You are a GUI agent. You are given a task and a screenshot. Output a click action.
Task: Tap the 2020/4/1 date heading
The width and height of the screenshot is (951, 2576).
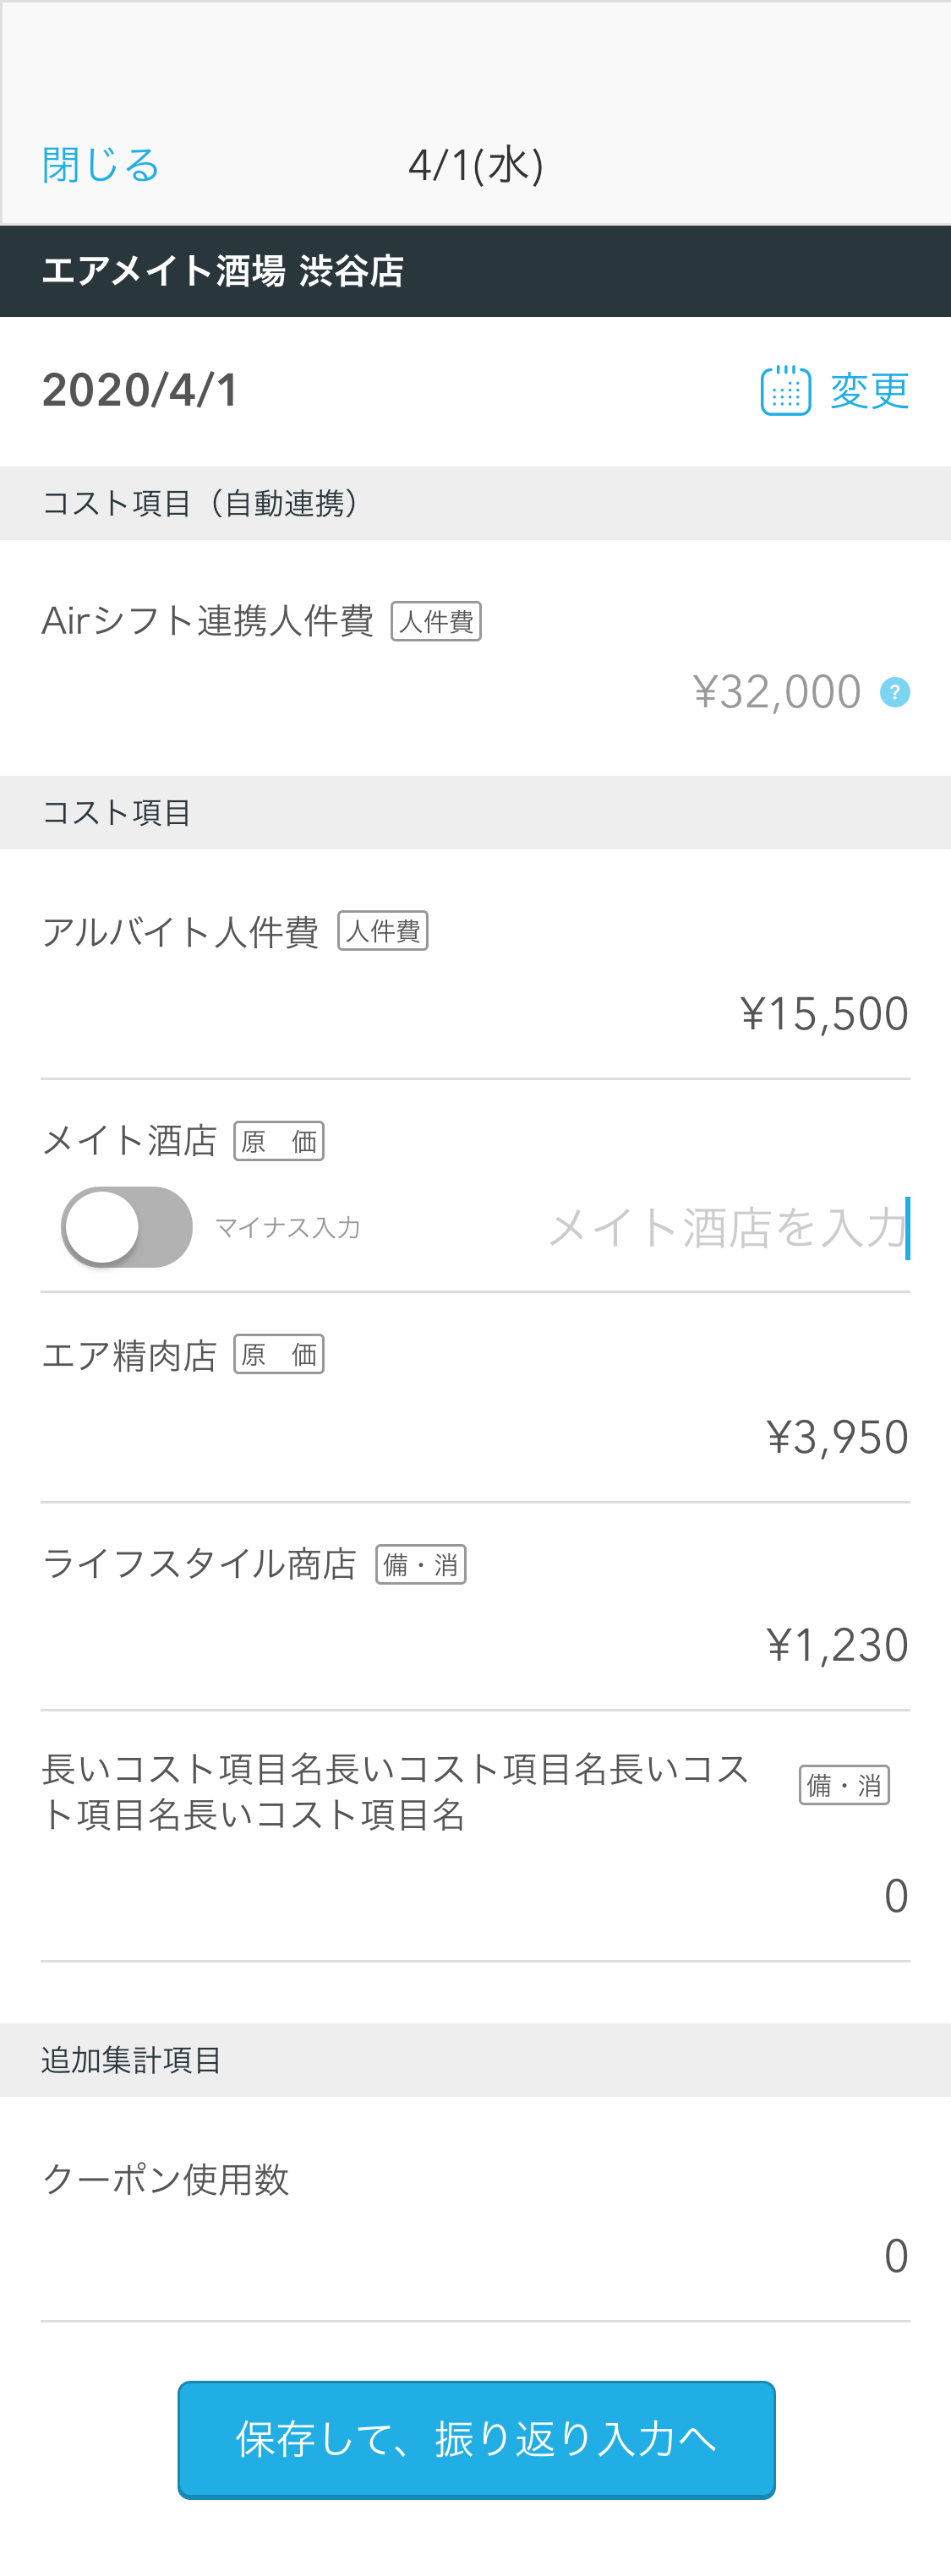(140, 390)
